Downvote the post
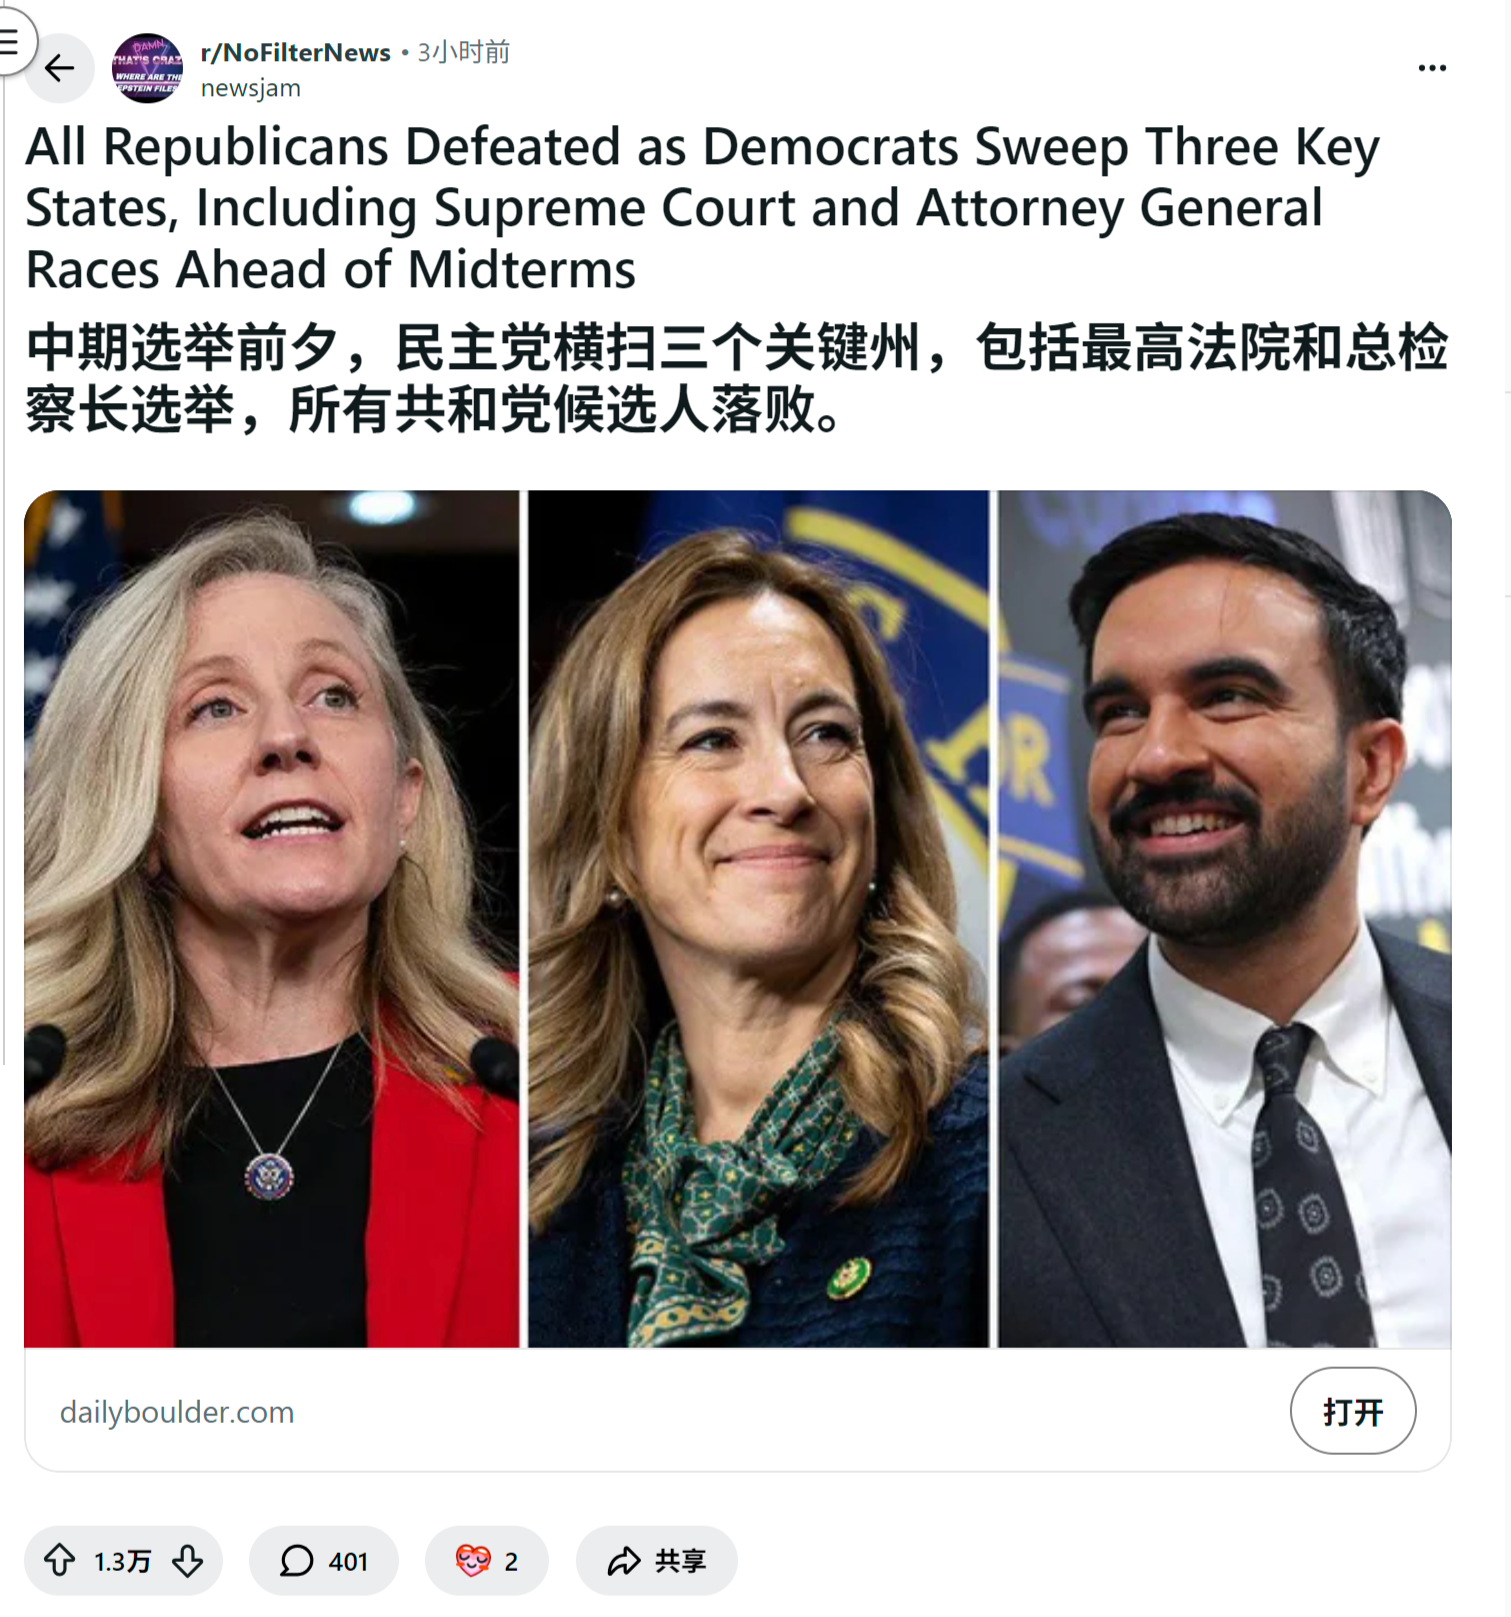1511x1617 pixels. (x=188, y=1560)
